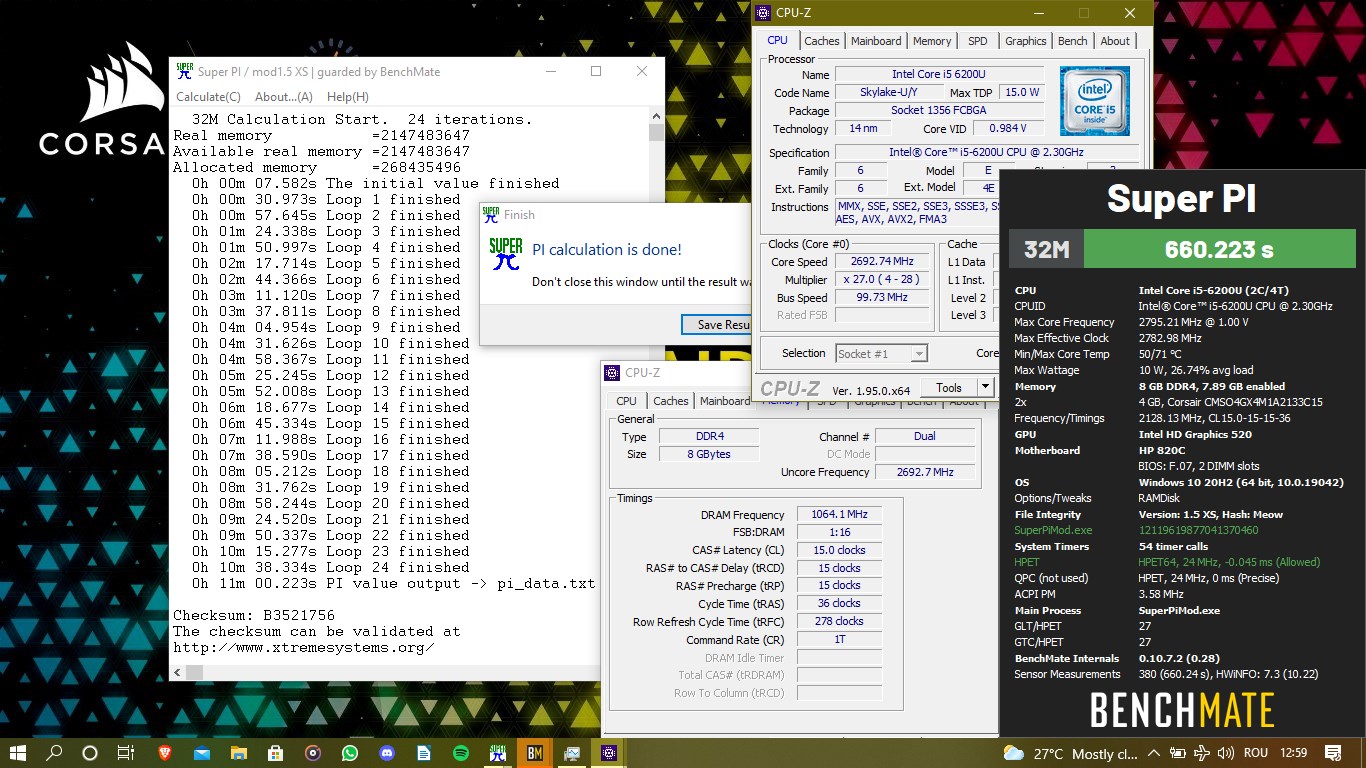Open the Calculate(C) menu in Super PI
Image resolution: width=1366 pixels, height=768 pixels.
pos(208,97)
